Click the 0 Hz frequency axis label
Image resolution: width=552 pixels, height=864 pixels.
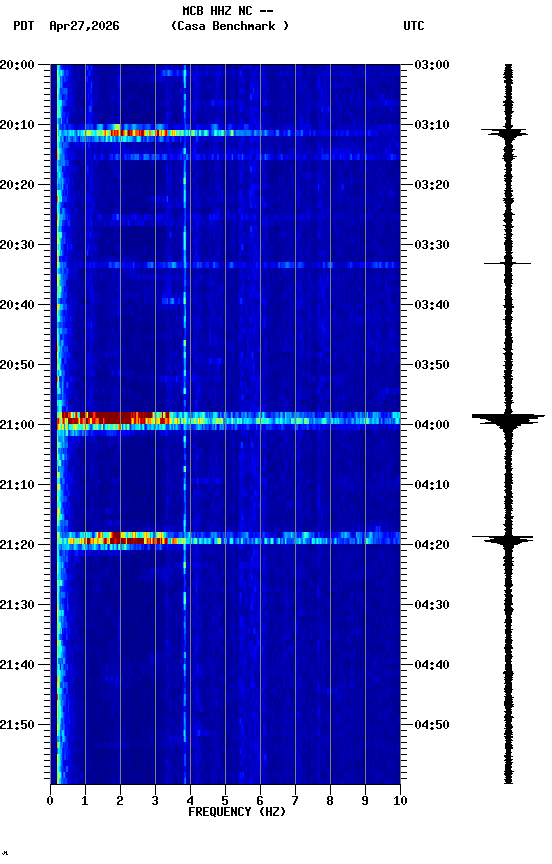pos(50,801)
